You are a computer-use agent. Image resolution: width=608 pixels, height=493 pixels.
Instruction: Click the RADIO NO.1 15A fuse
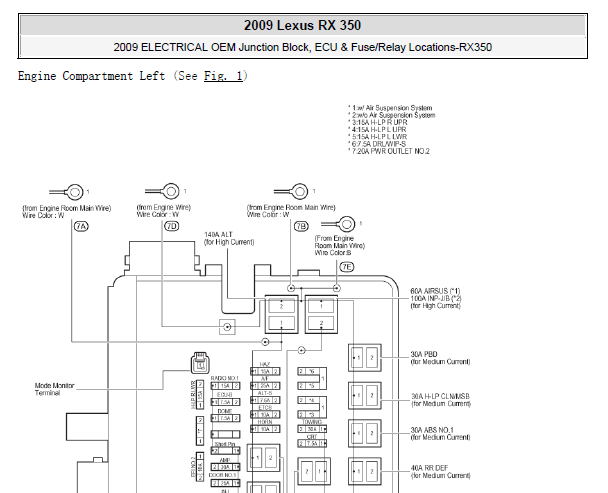(x=225, y=386)
